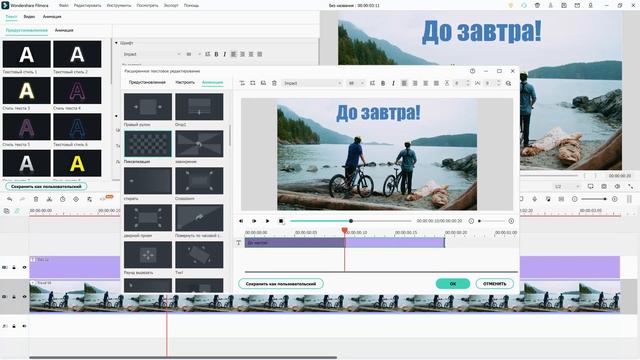Lock the video track
Viewport: 640px width, 360px height.
(14, 297)
